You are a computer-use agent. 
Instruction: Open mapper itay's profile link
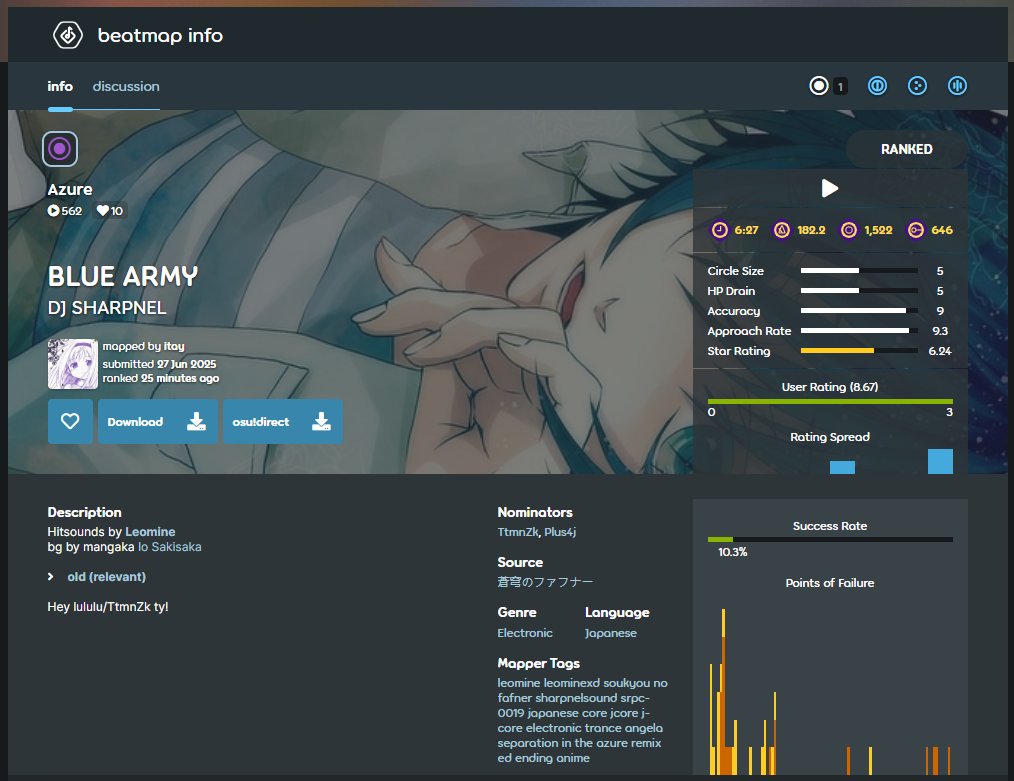(174, 347)
